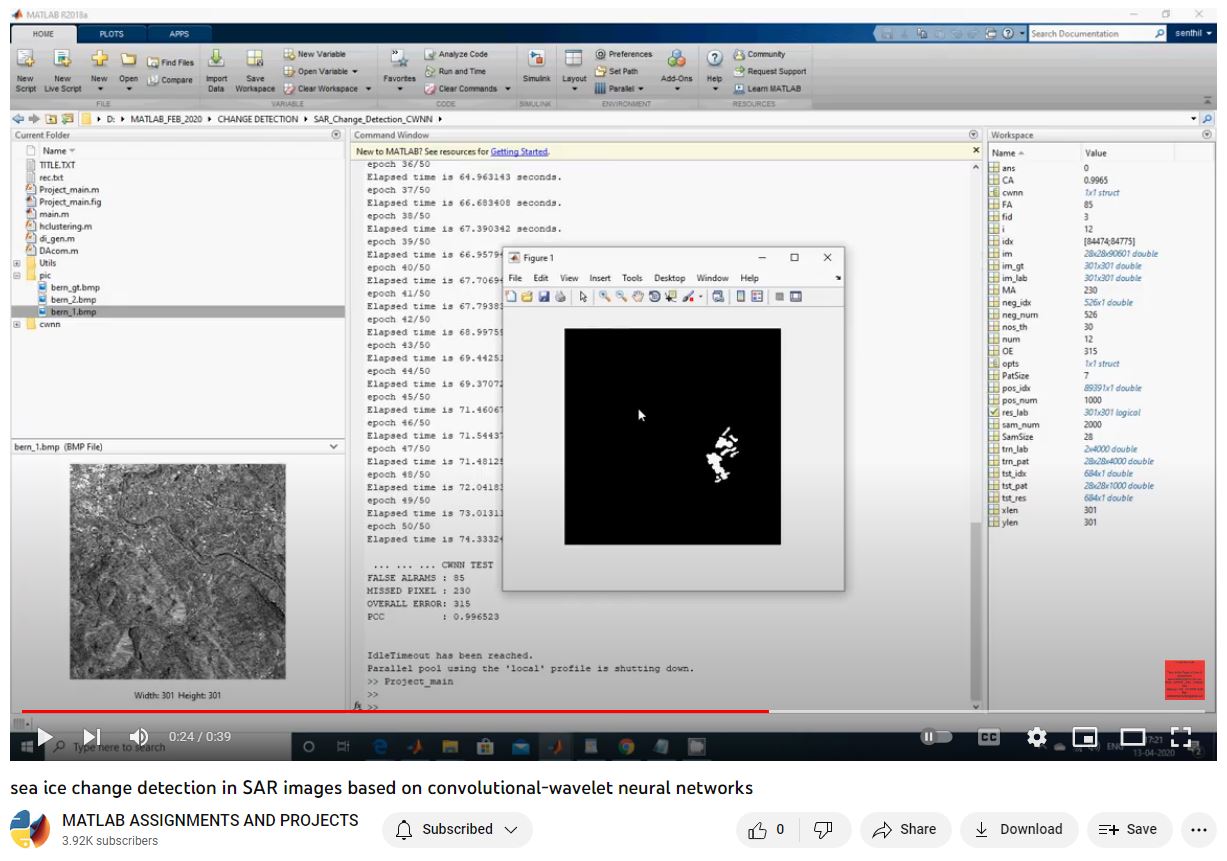1227x861 pixels.
Task: Open the Clear Workspace dropdown arrow
Action: [x=368, y=89]
